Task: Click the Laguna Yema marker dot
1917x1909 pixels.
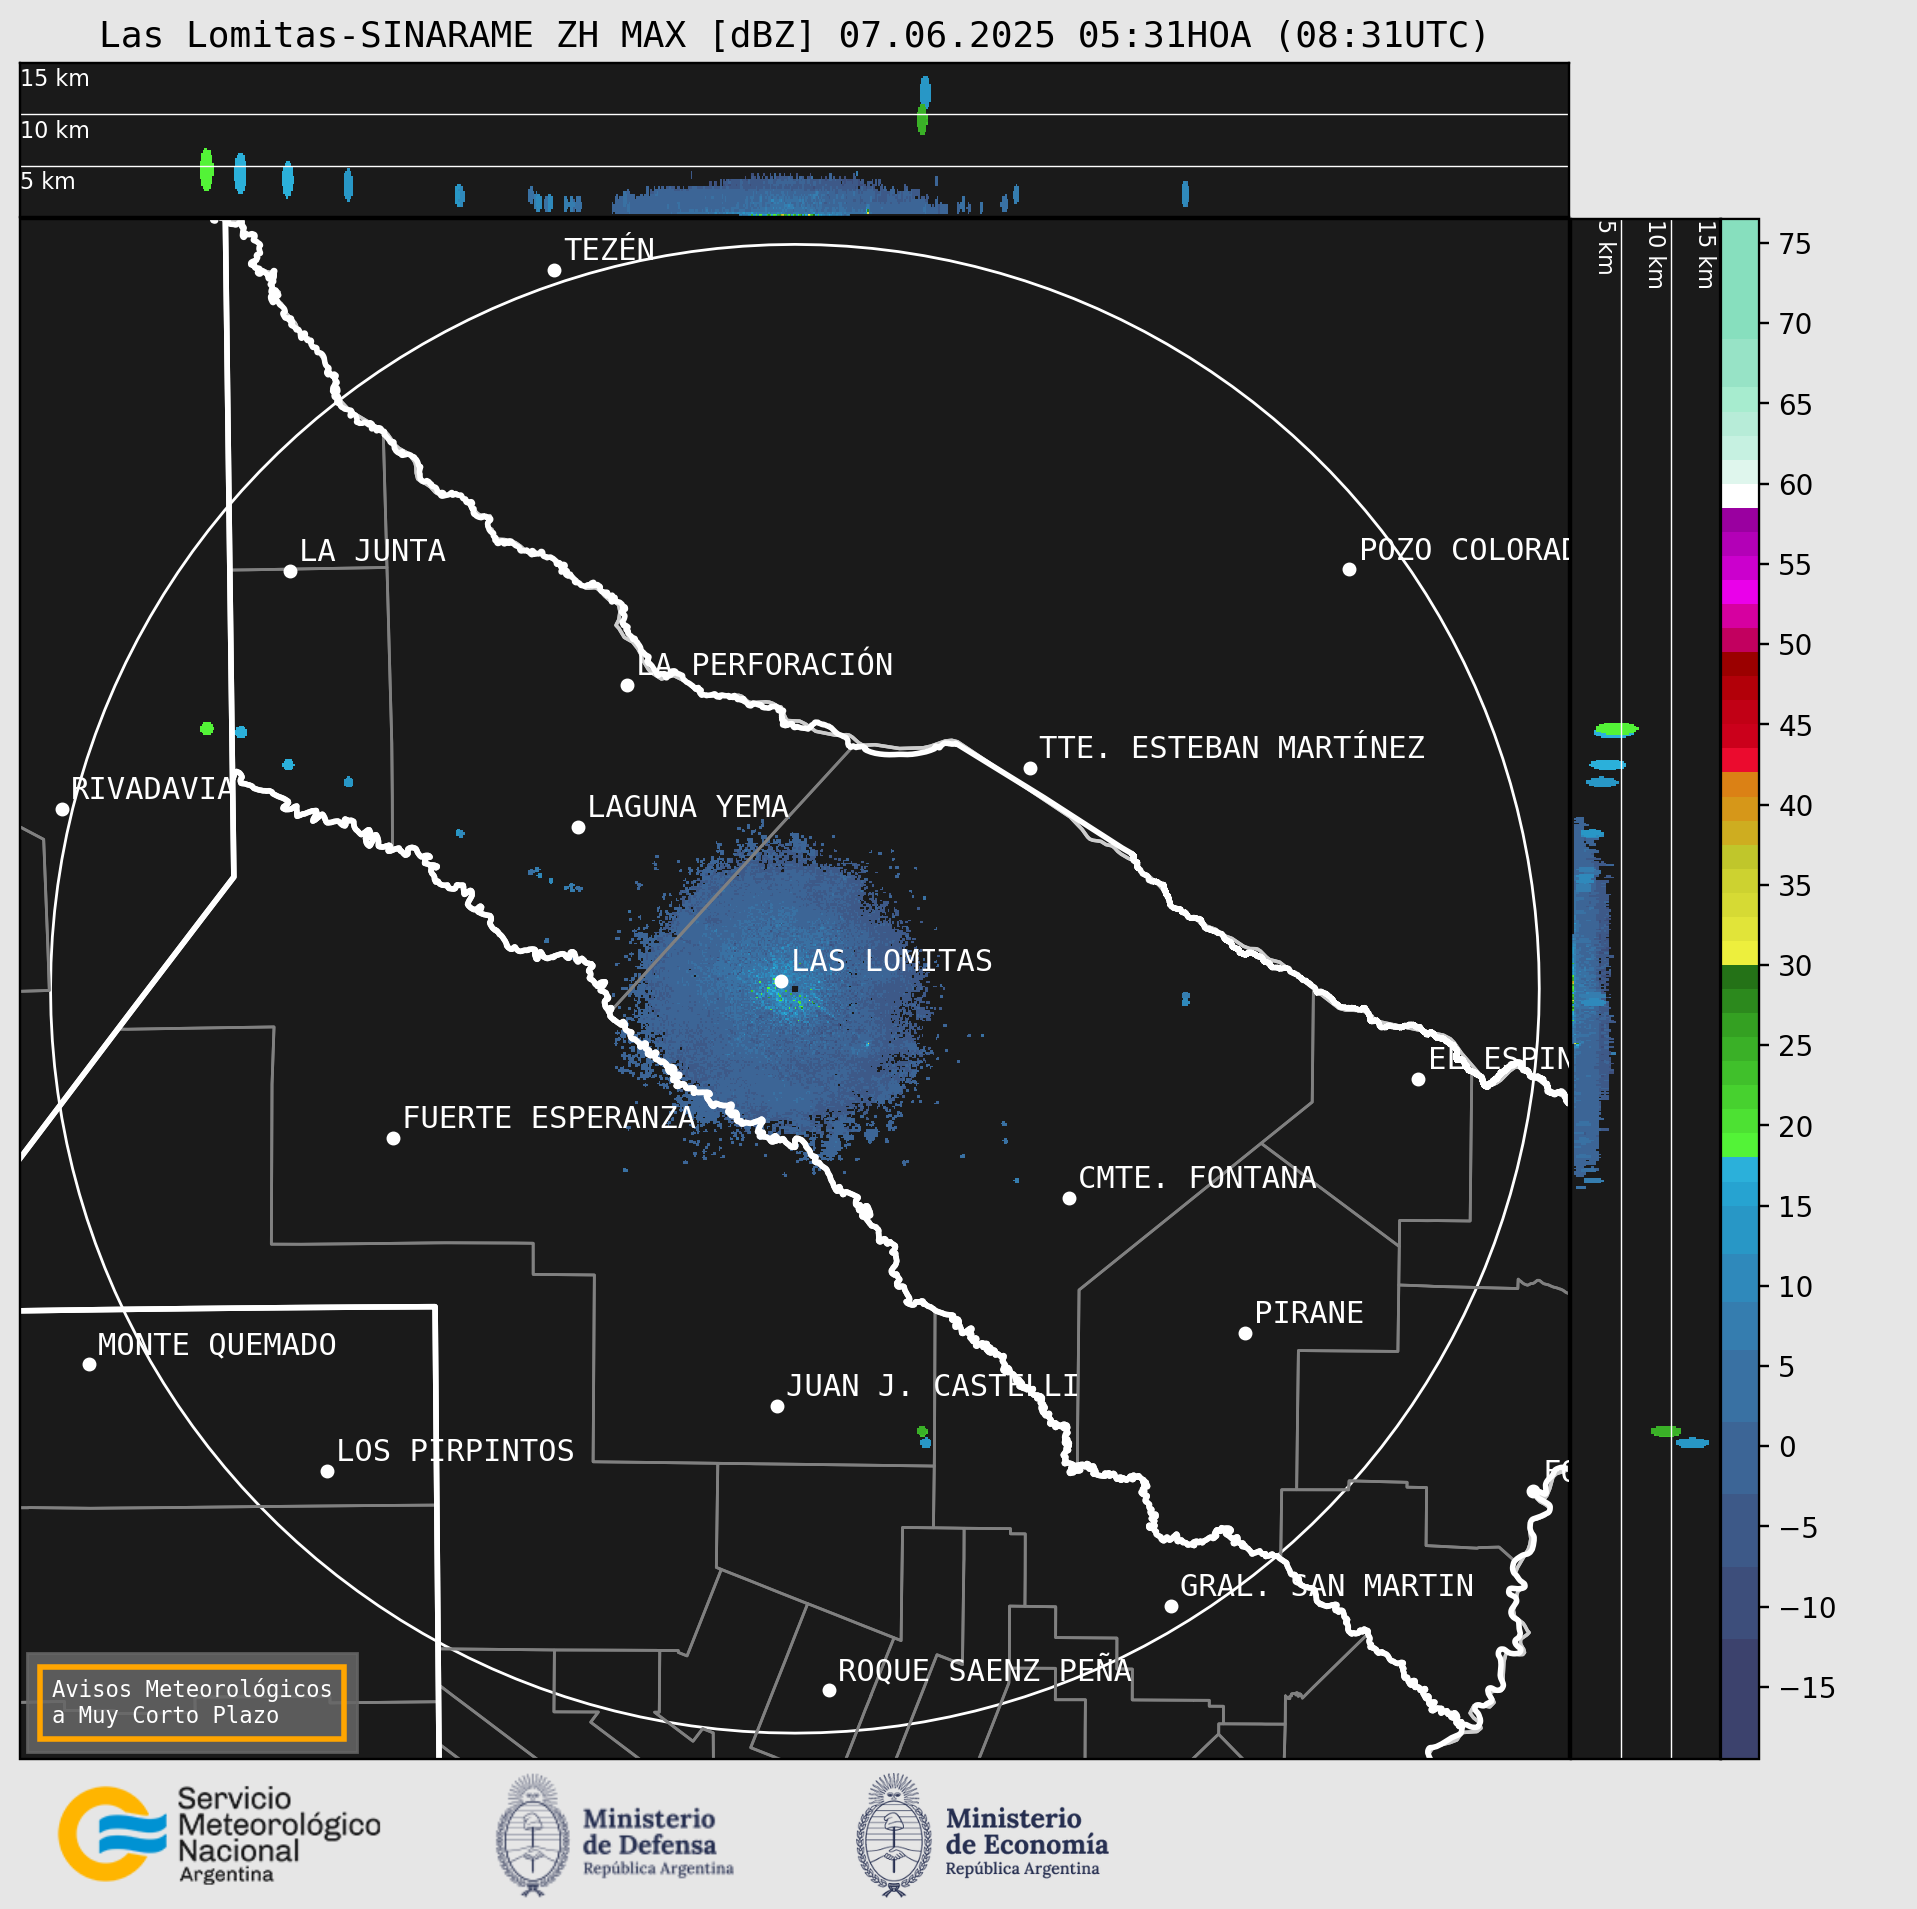Action: coord(578,827)
